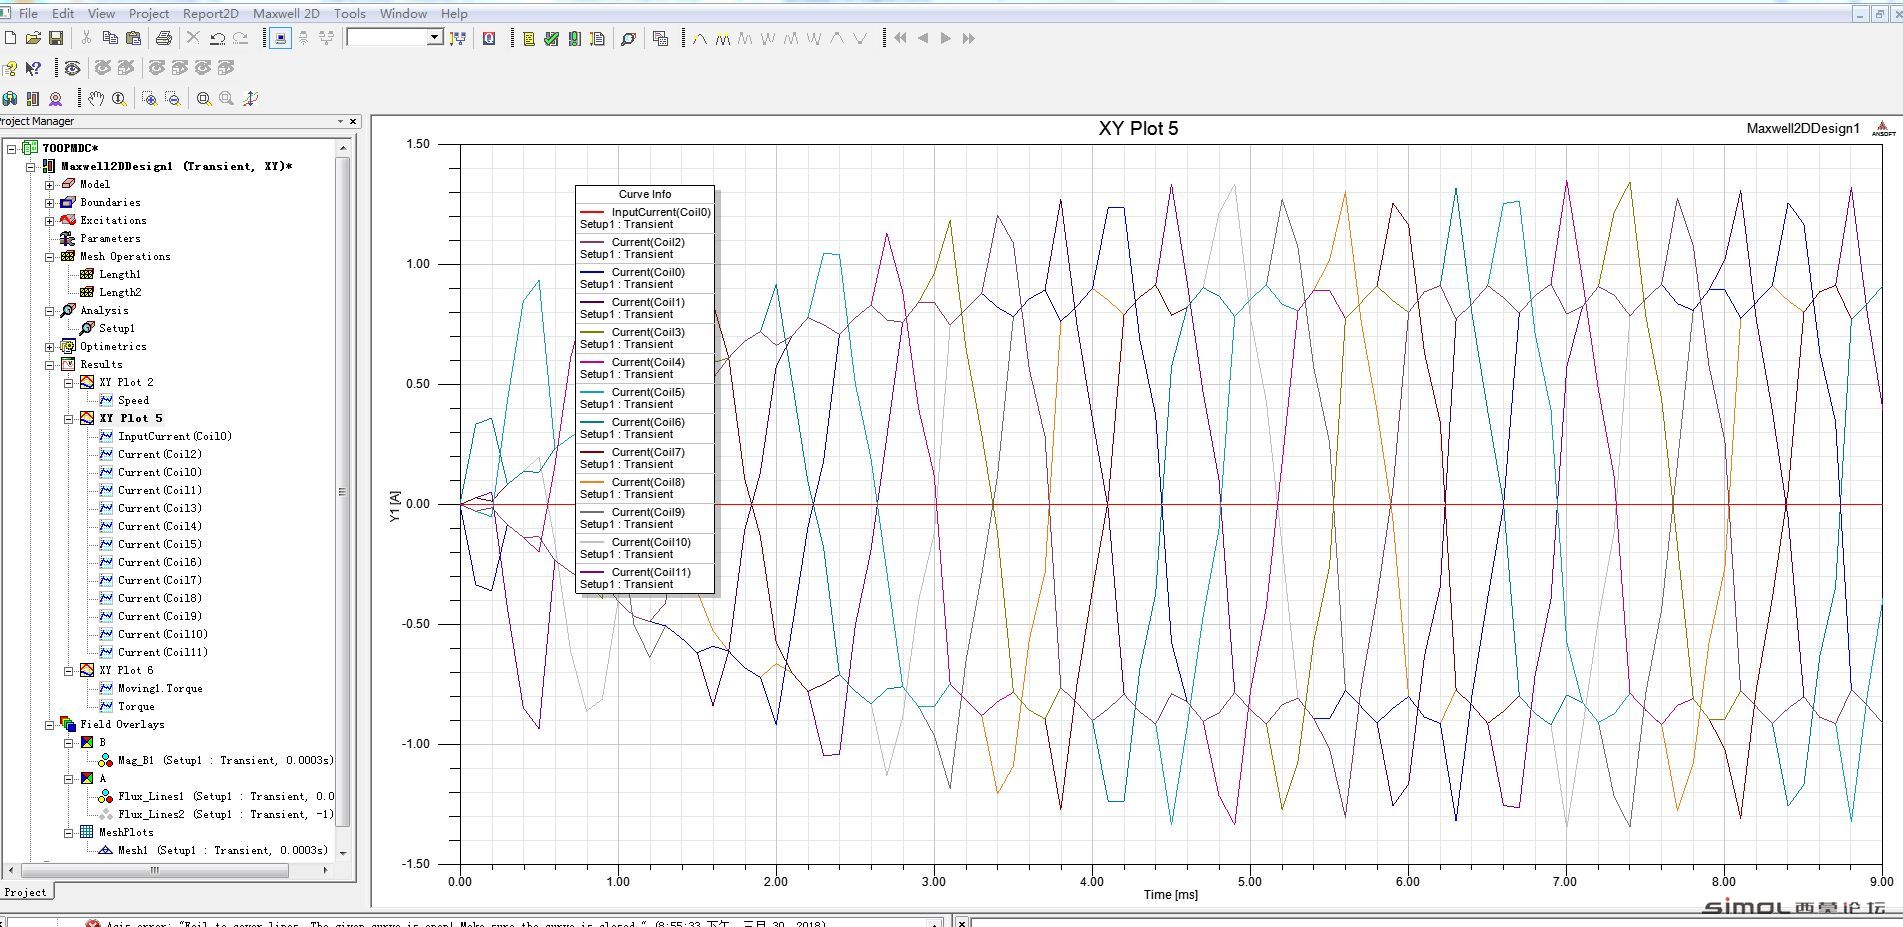This screenshot has width=1903, height=927.
Task: Select Length2 mesh operation
Action: [120, 292]
